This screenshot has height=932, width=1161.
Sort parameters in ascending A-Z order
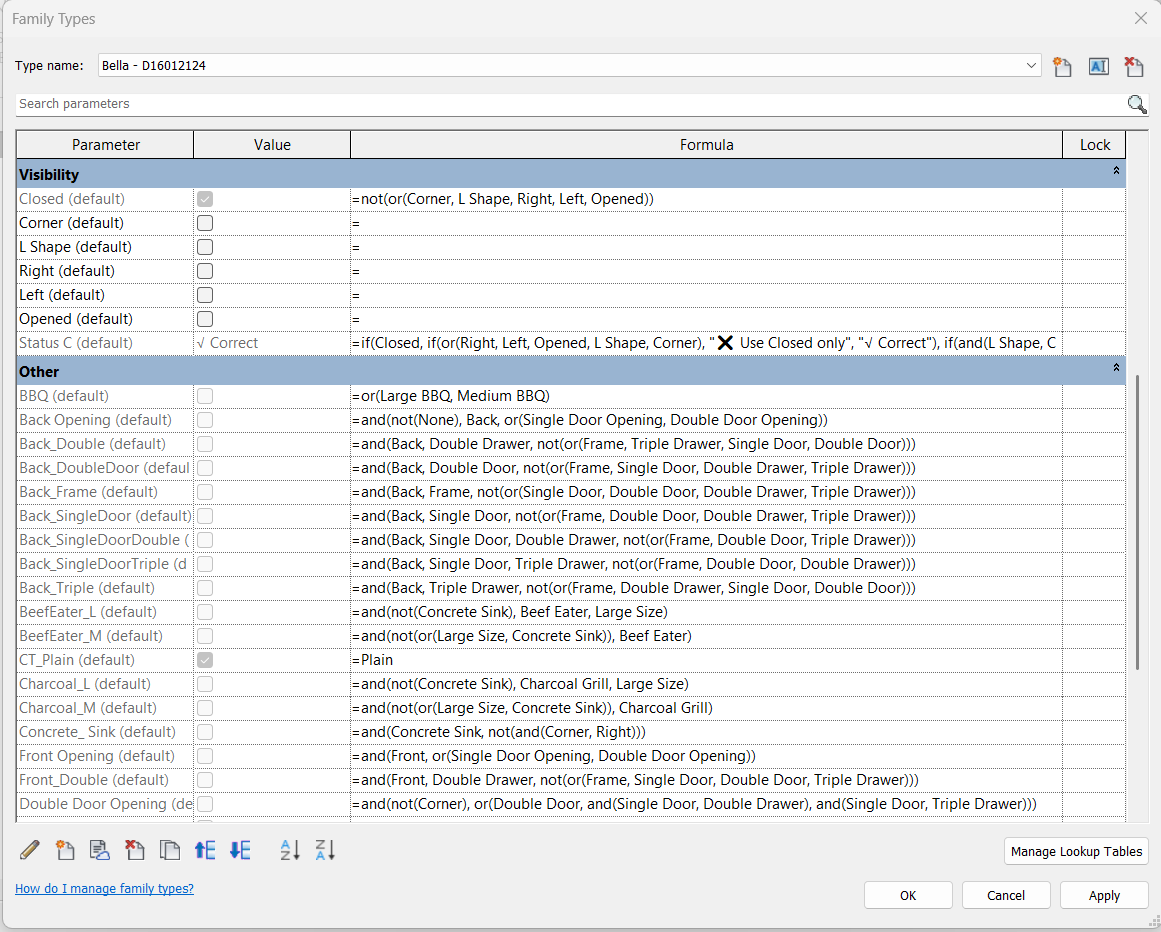pos(290,850)
